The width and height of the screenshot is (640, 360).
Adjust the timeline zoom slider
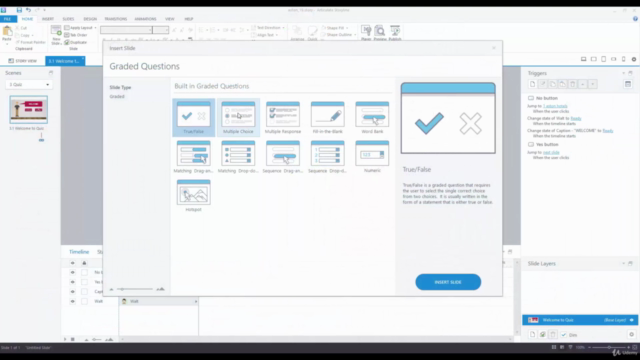(97, 339)
